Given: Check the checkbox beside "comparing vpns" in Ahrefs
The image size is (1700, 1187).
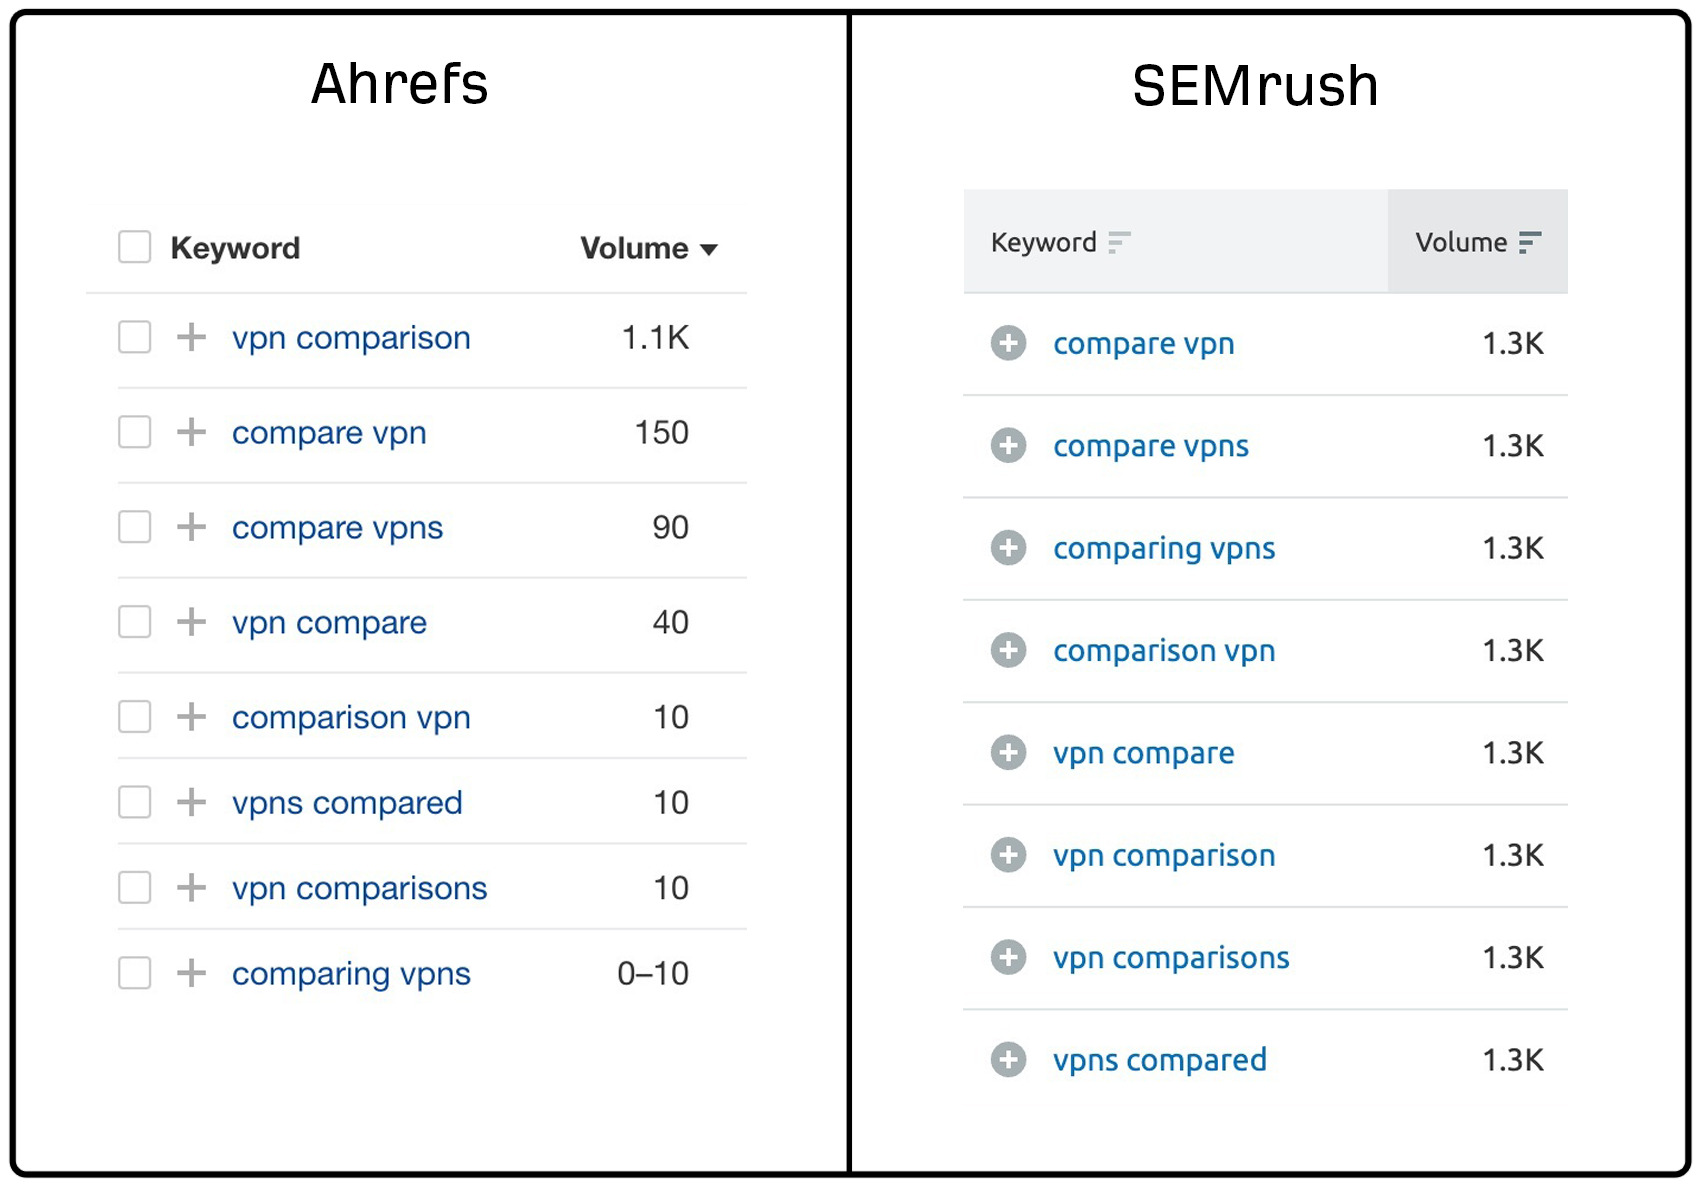Looking at the screenshot, I should click(x=134, y=972).
